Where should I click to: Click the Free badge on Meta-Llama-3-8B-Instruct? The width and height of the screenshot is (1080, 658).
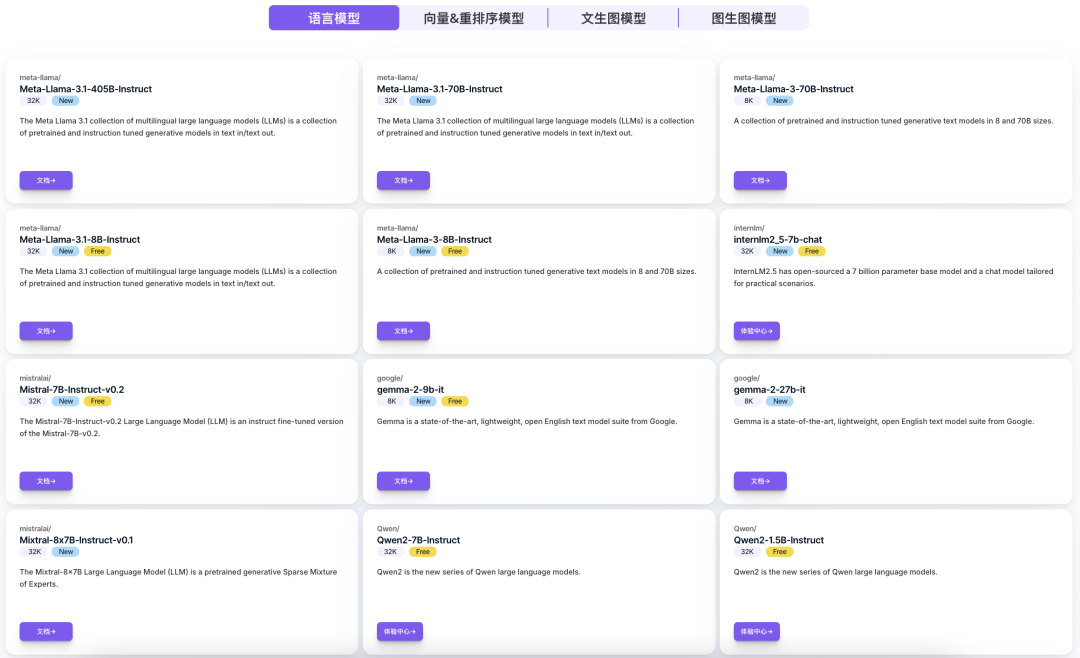coord(455,251)
